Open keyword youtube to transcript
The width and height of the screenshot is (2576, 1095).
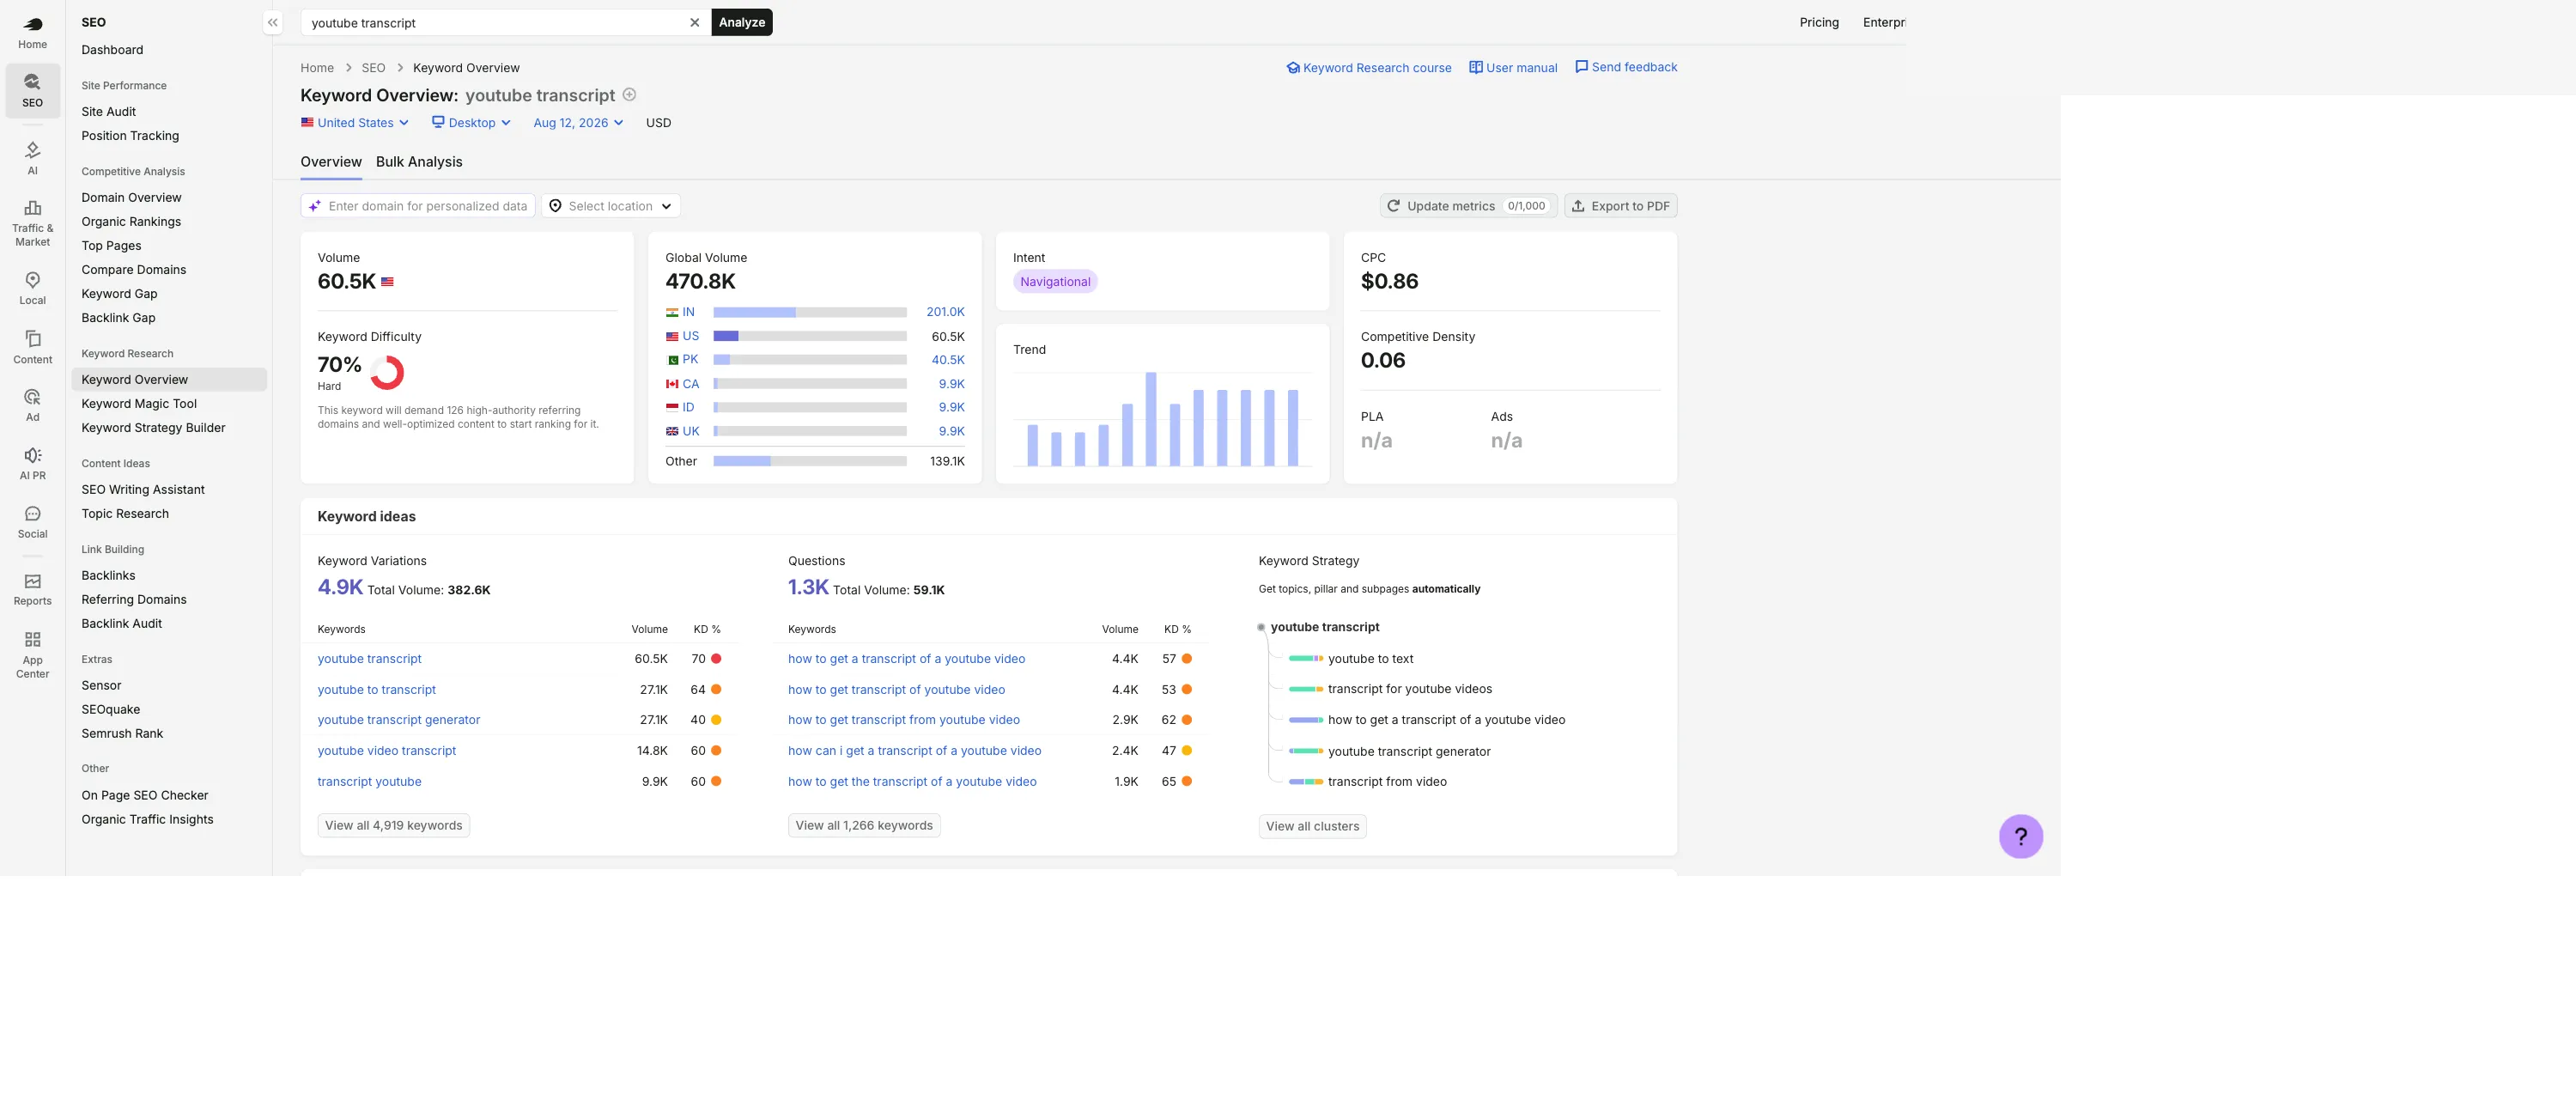(x=376, y=690)
